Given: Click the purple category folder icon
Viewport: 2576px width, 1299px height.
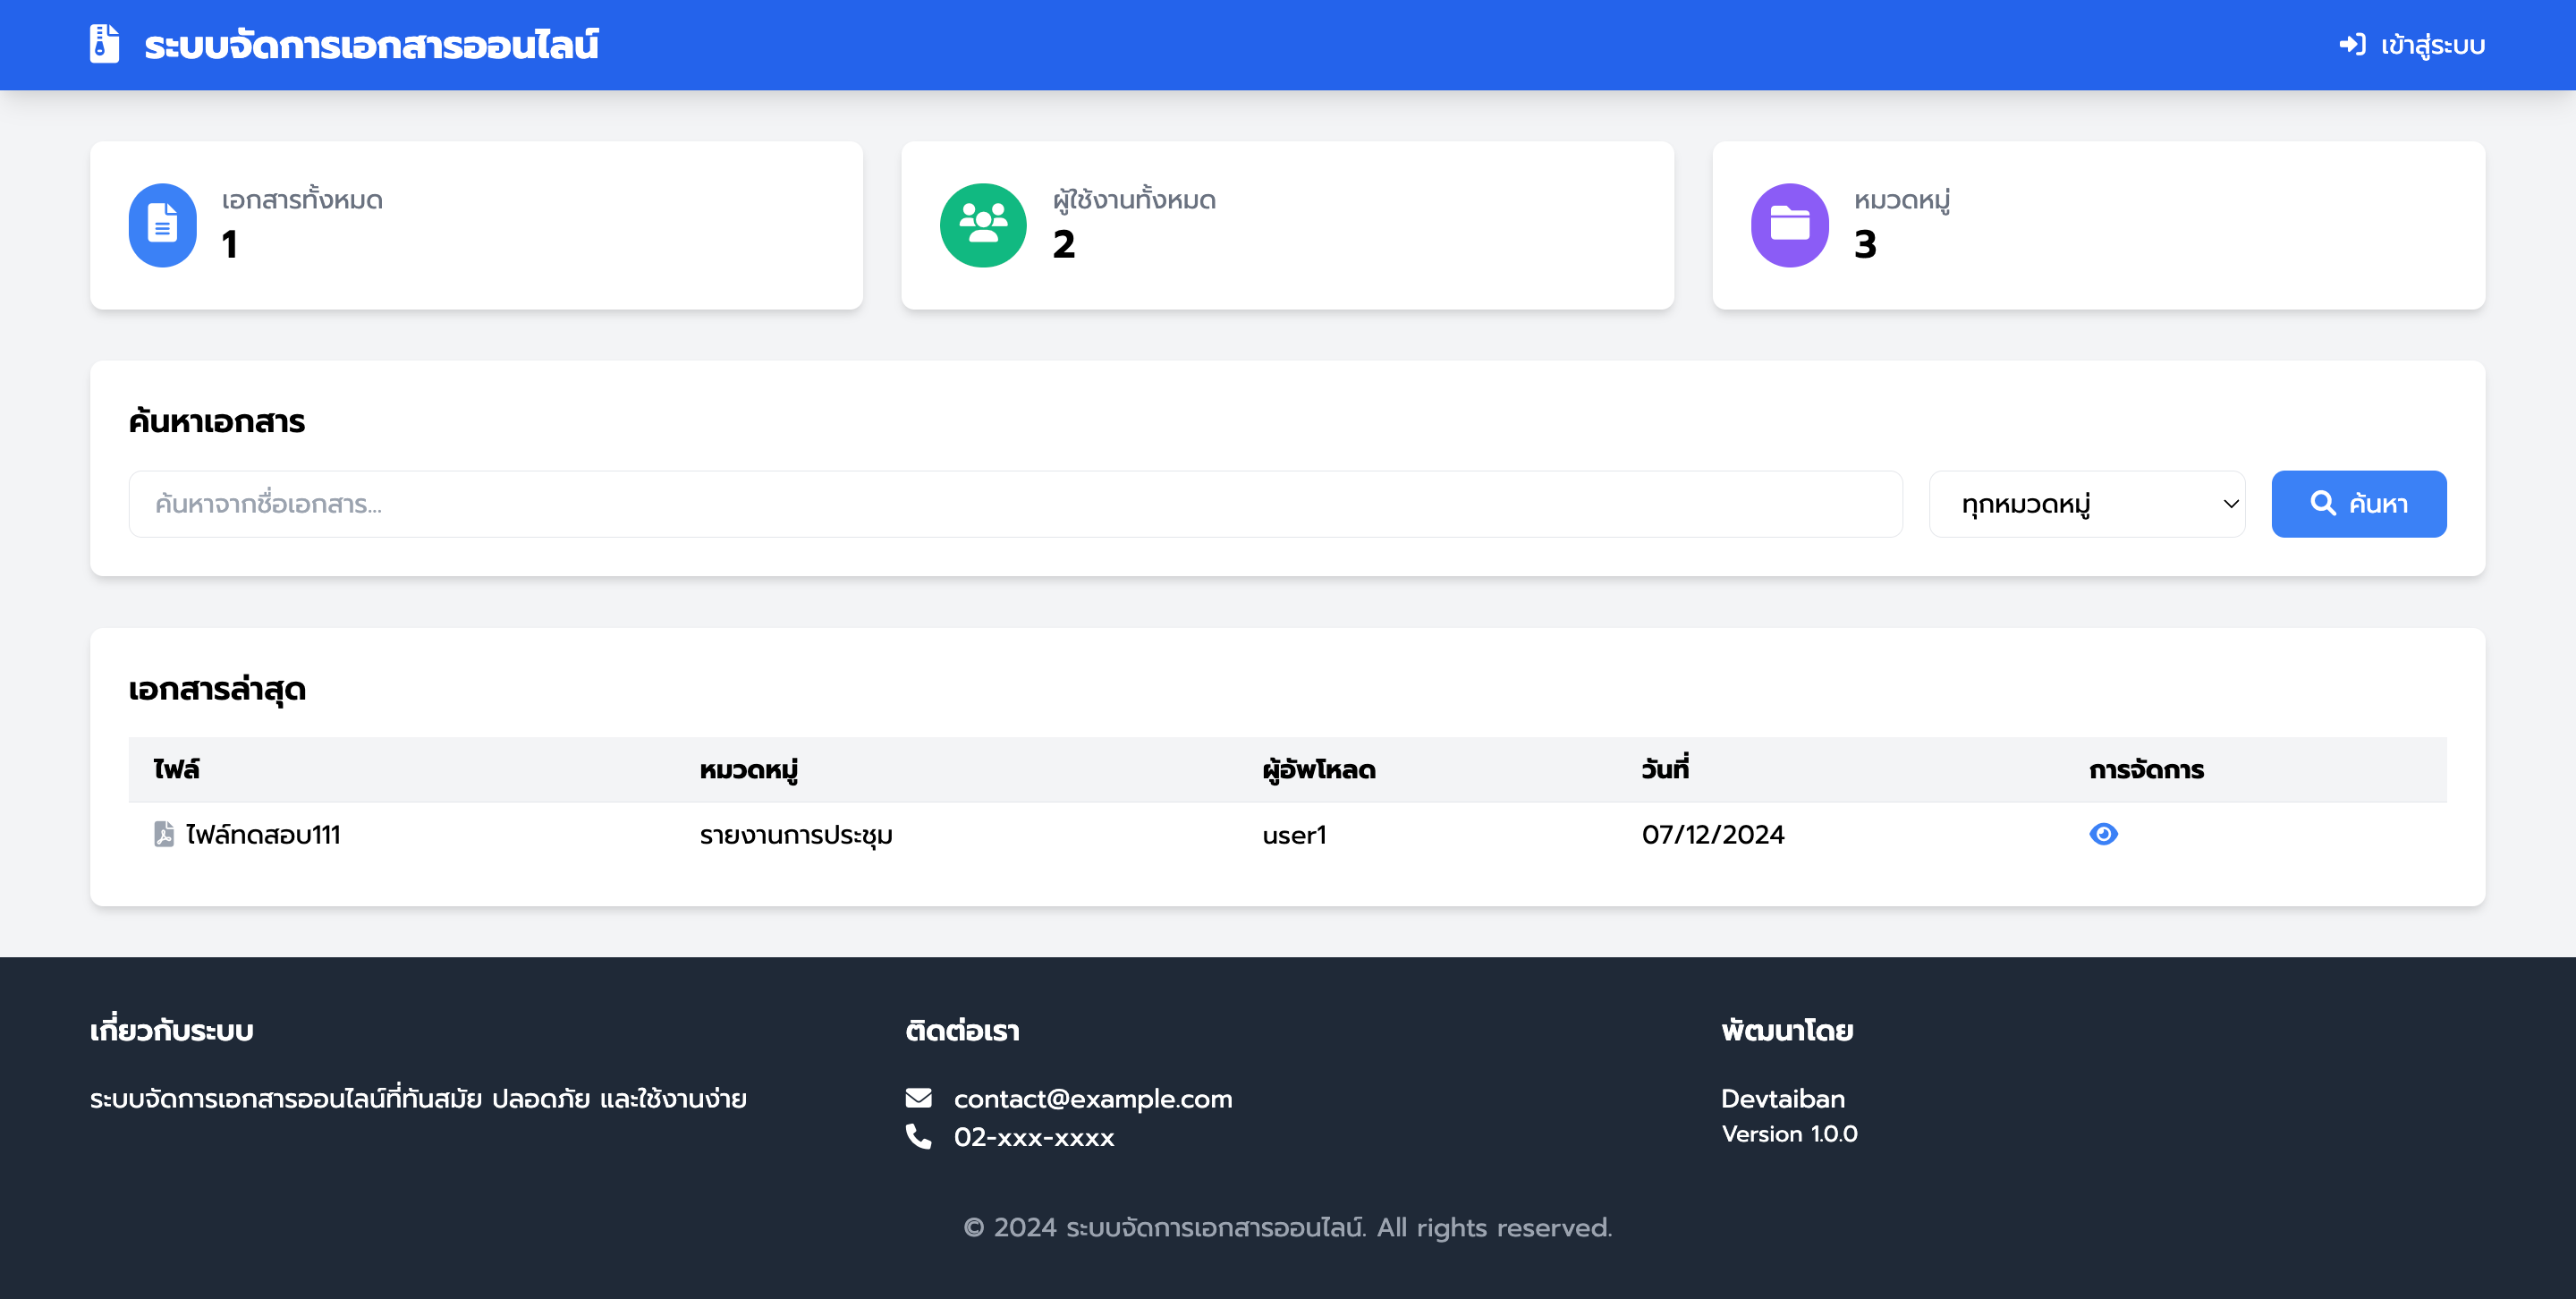Looking at the screenshot, I should pos(1789,225).
